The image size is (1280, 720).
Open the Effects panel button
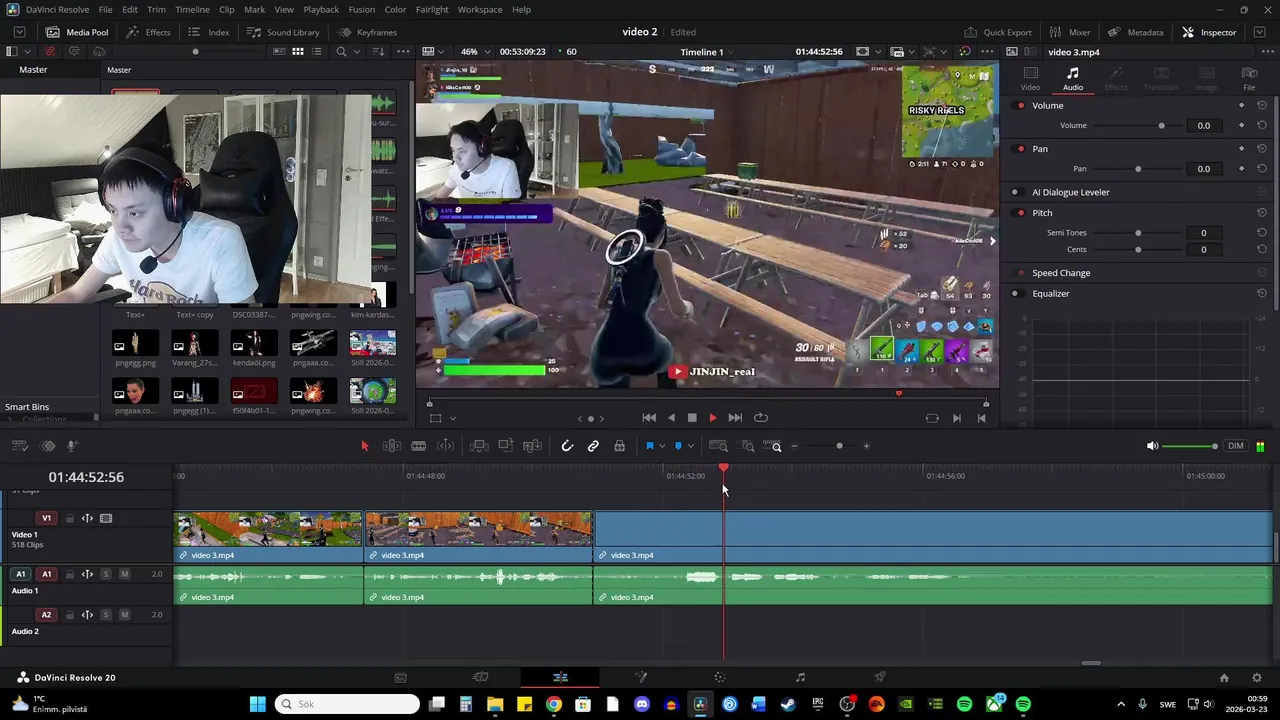tap(148, 32)
